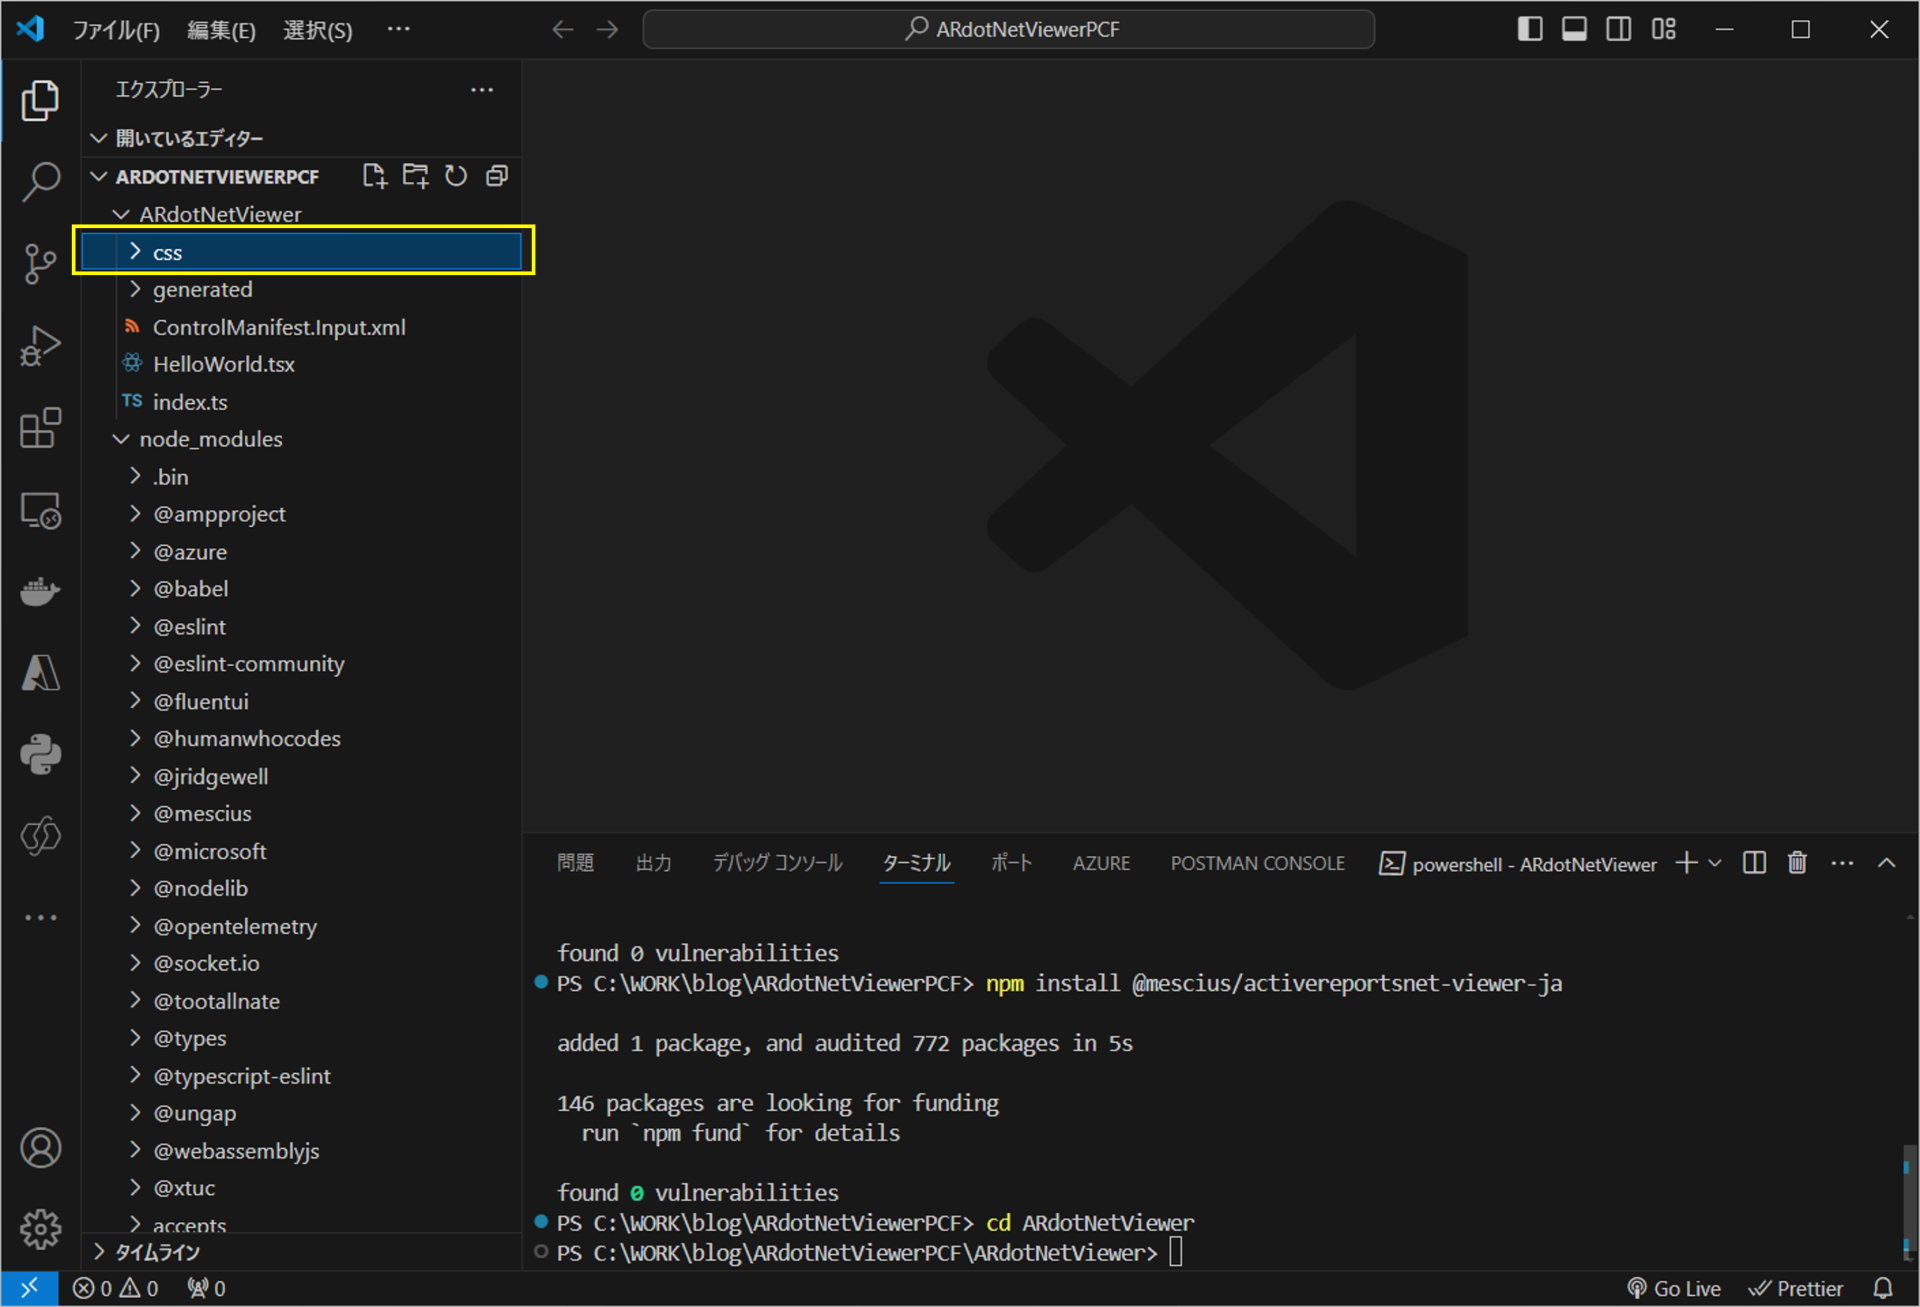The width and height of the screenshot is (1920, 1307).
Task: Open the Python view in activity bar
Action: [x=40, y=754]
